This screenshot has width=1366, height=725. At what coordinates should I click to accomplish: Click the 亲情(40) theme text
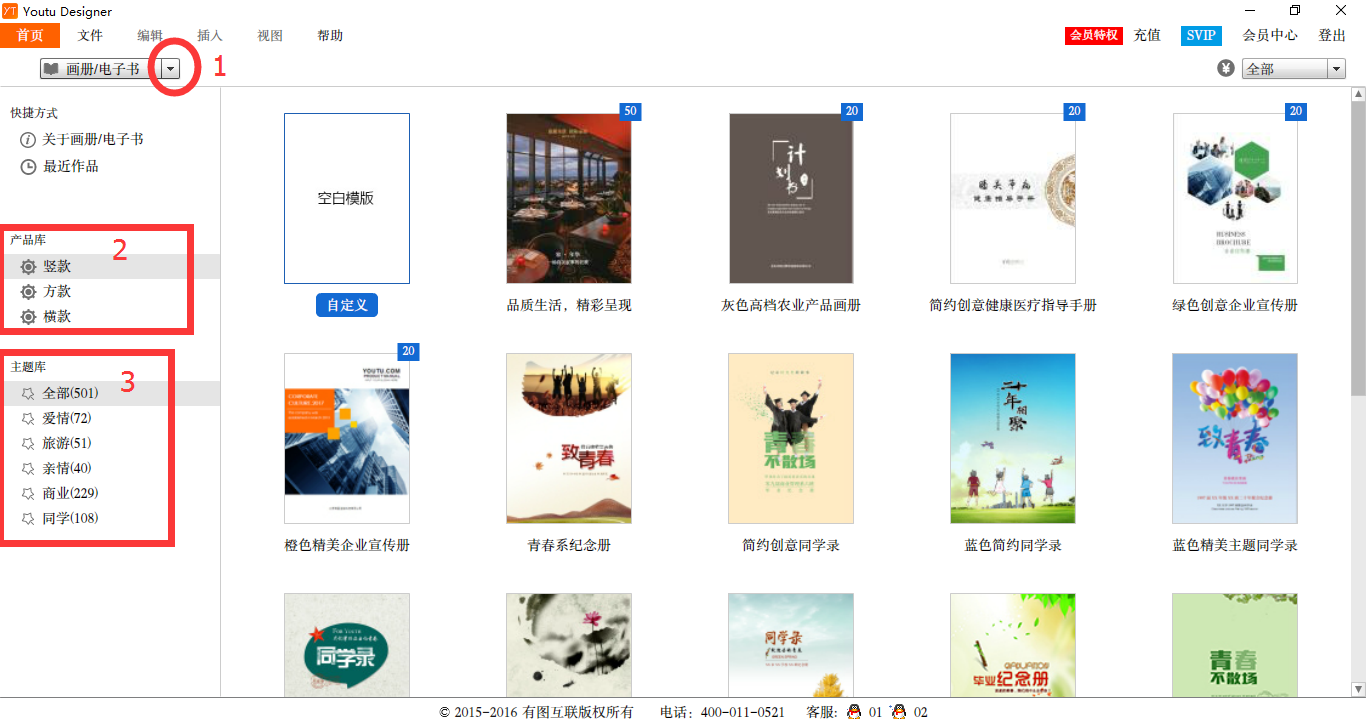pyautogui.click(x=67, y=469)
